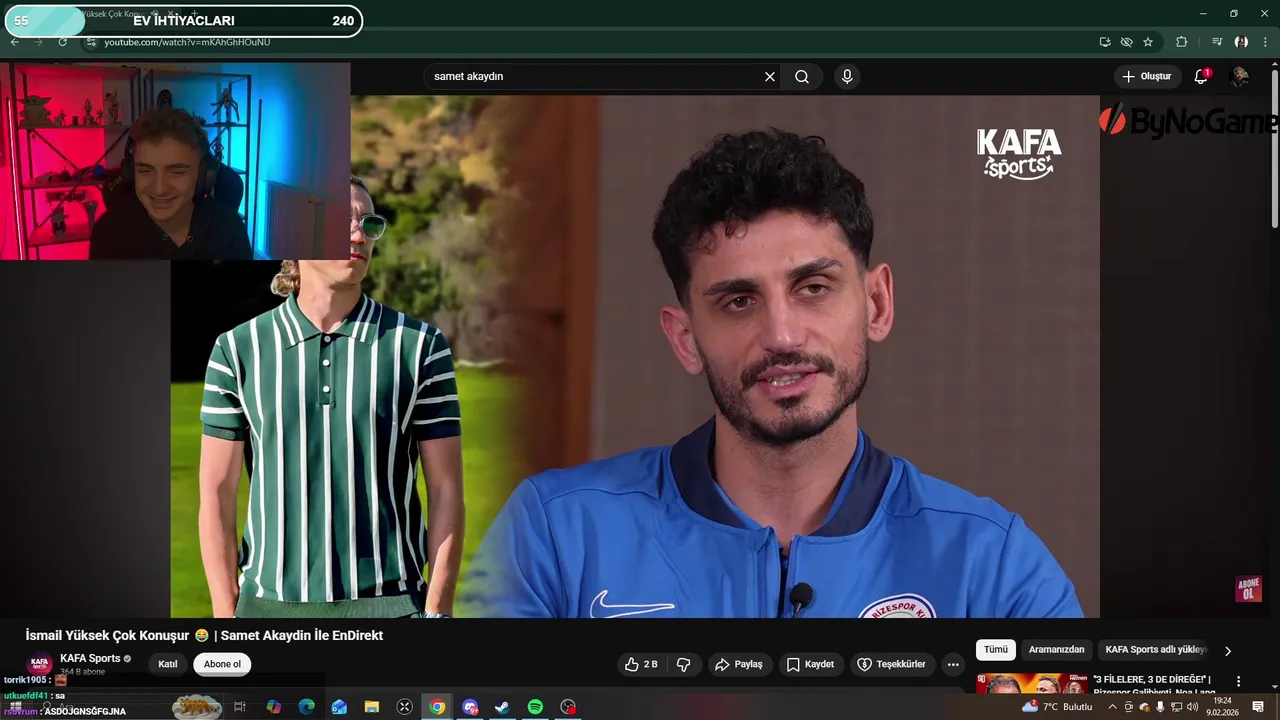The height and width of the screenshot is (720, 1280).
Task: Share the video via Paylaş
Action: click(x=739, y=664)
